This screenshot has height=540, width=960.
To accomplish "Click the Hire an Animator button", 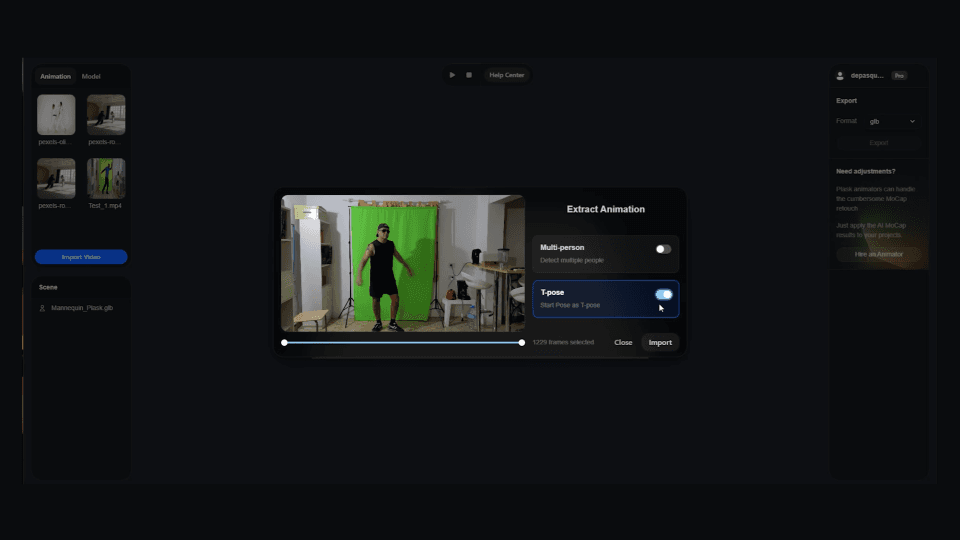I will click(x=878, y=254).
